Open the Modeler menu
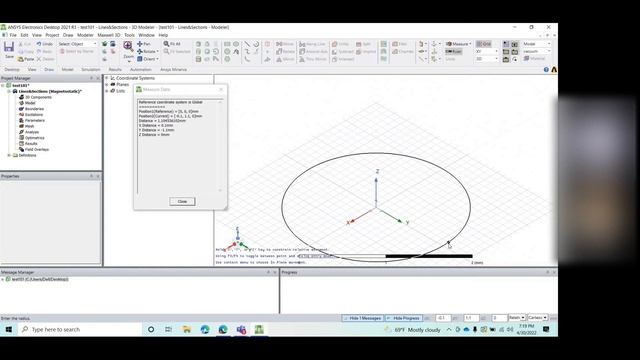The width and height of the screenshot is (640, 360). pyautogui.click(x=85, y=35)
